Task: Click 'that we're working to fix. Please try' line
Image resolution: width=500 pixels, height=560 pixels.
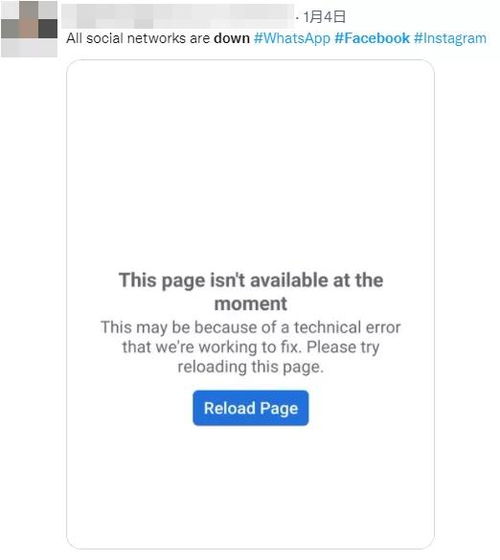Action: 251,347
